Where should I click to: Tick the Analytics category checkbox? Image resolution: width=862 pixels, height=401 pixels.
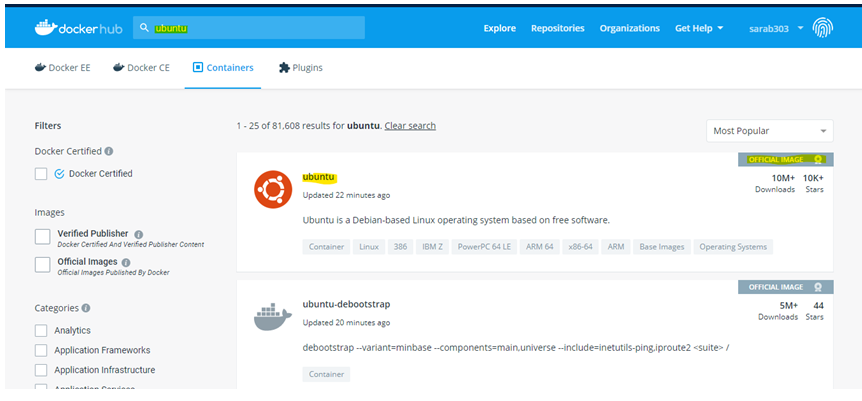pos(41,331)
